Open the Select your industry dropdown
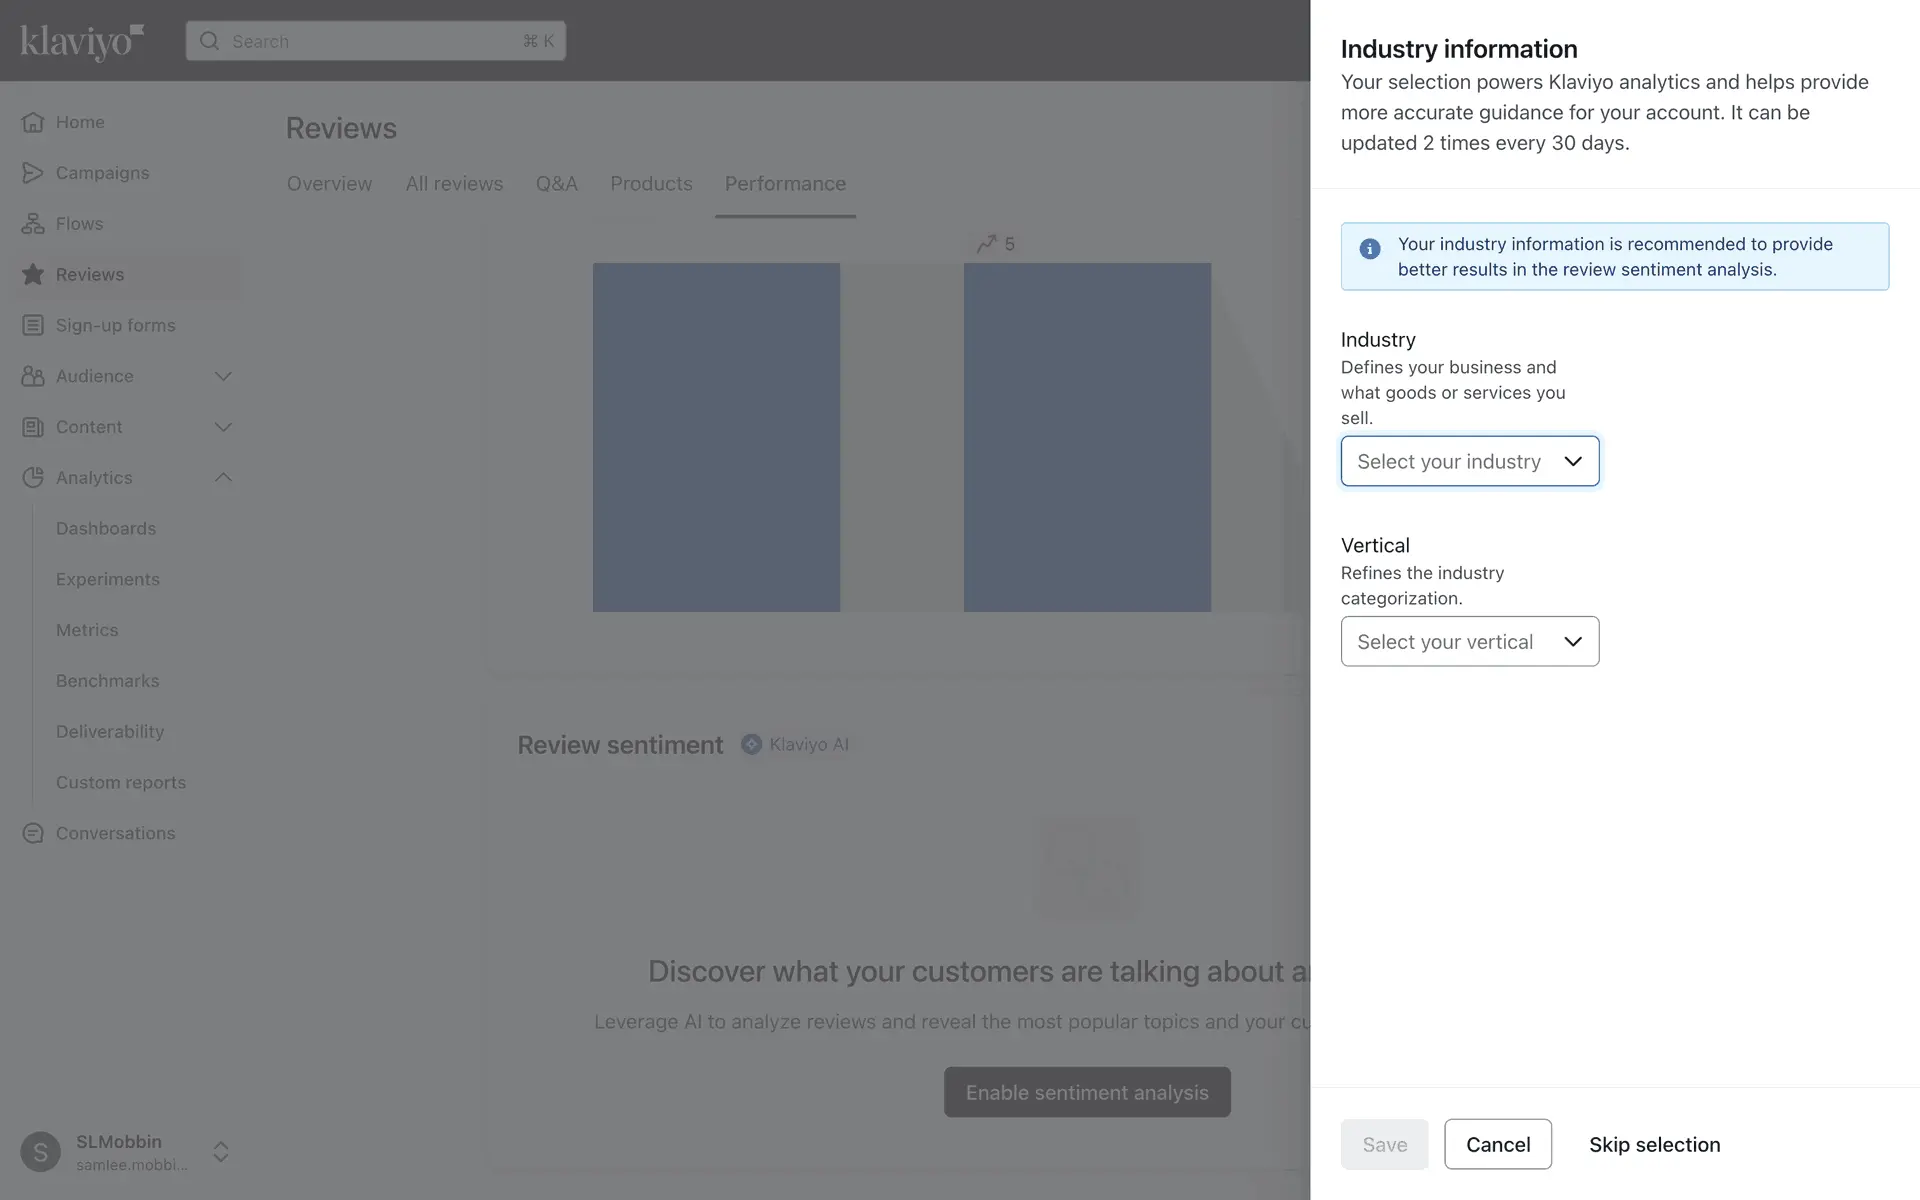Image resolution: width=1920 pixels, height=1200 pixels. (1469, 462)
